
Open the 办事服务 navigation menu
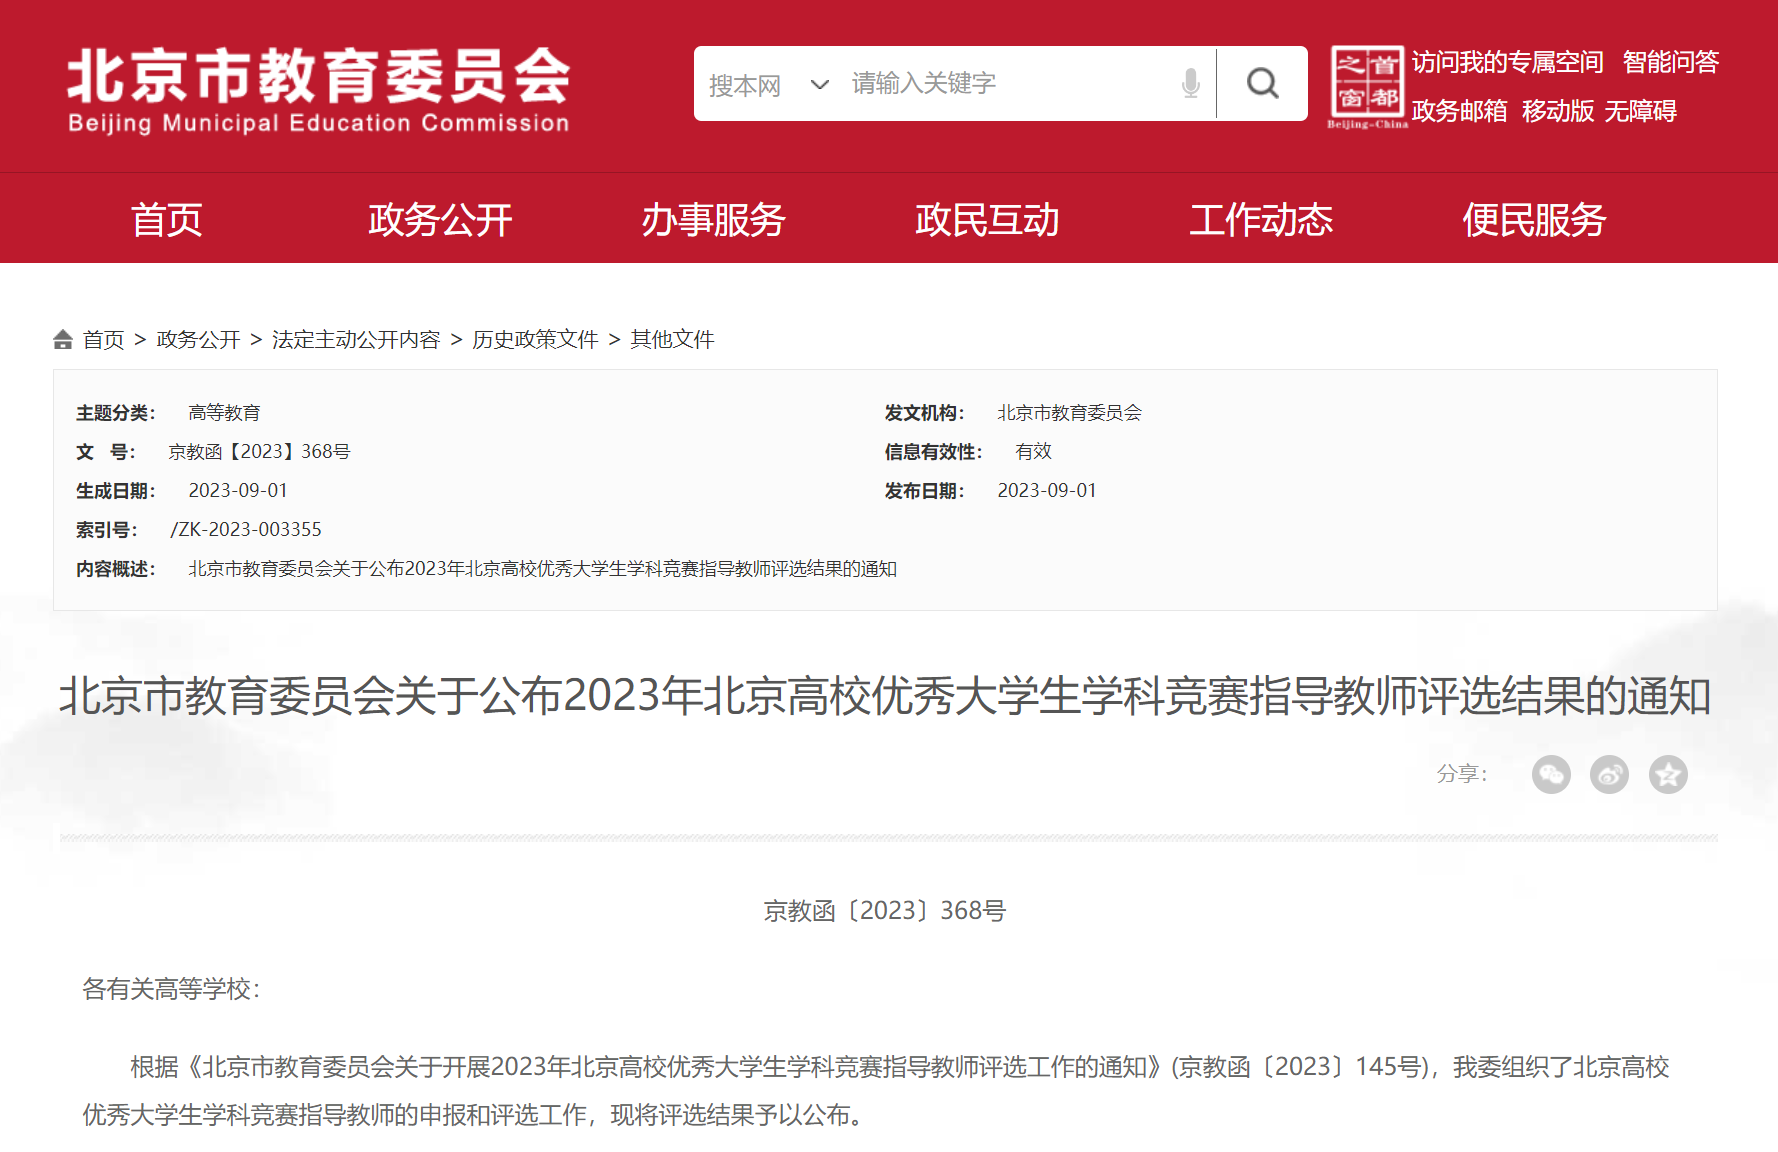tap(713, 219)
